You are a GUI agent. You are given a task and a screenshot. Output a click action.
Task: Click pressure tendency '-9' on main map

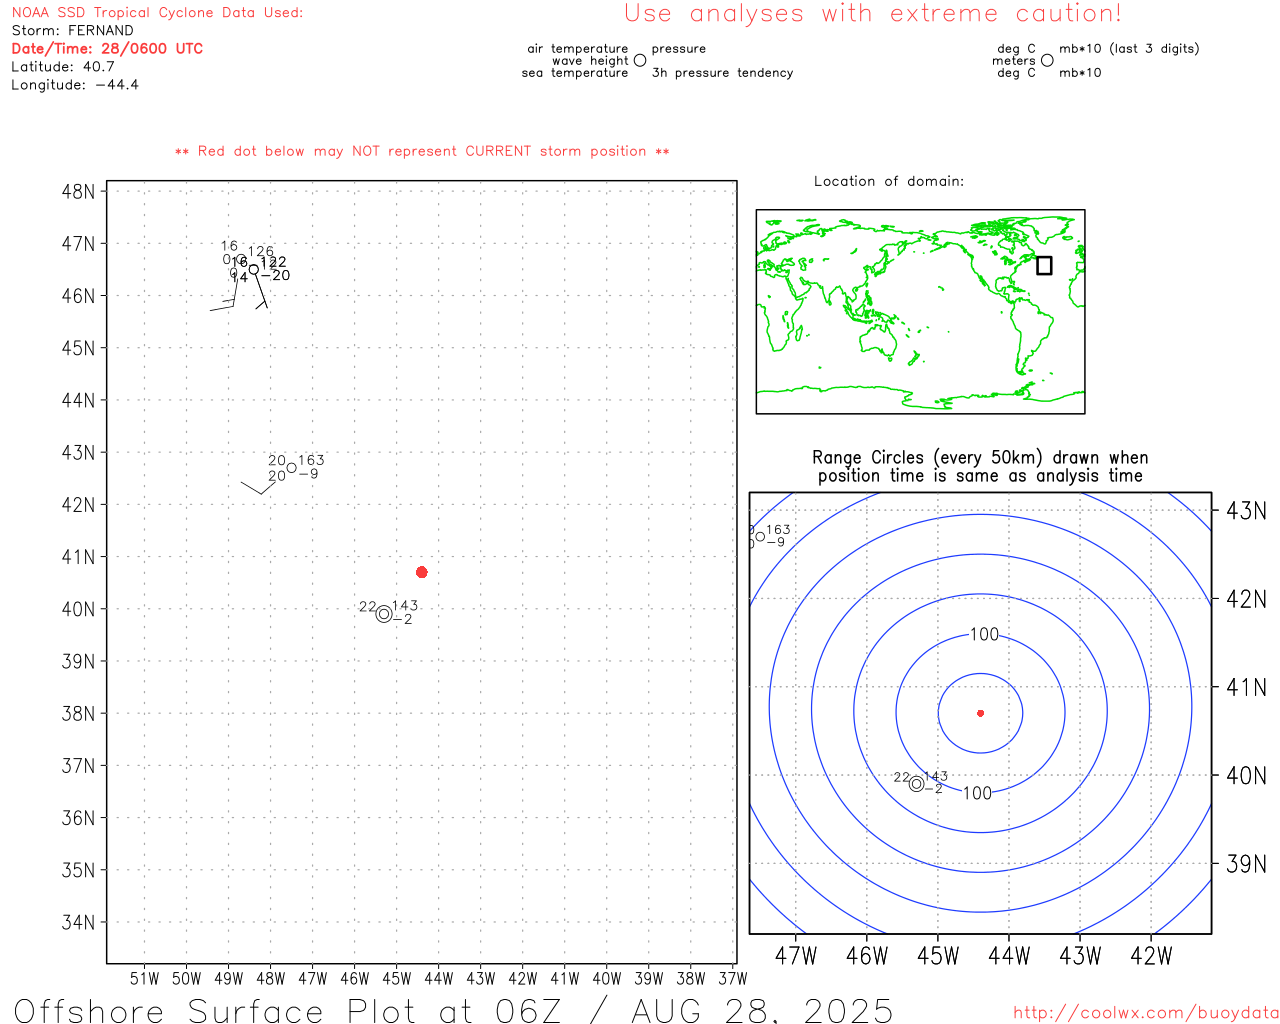click(309, 473)
